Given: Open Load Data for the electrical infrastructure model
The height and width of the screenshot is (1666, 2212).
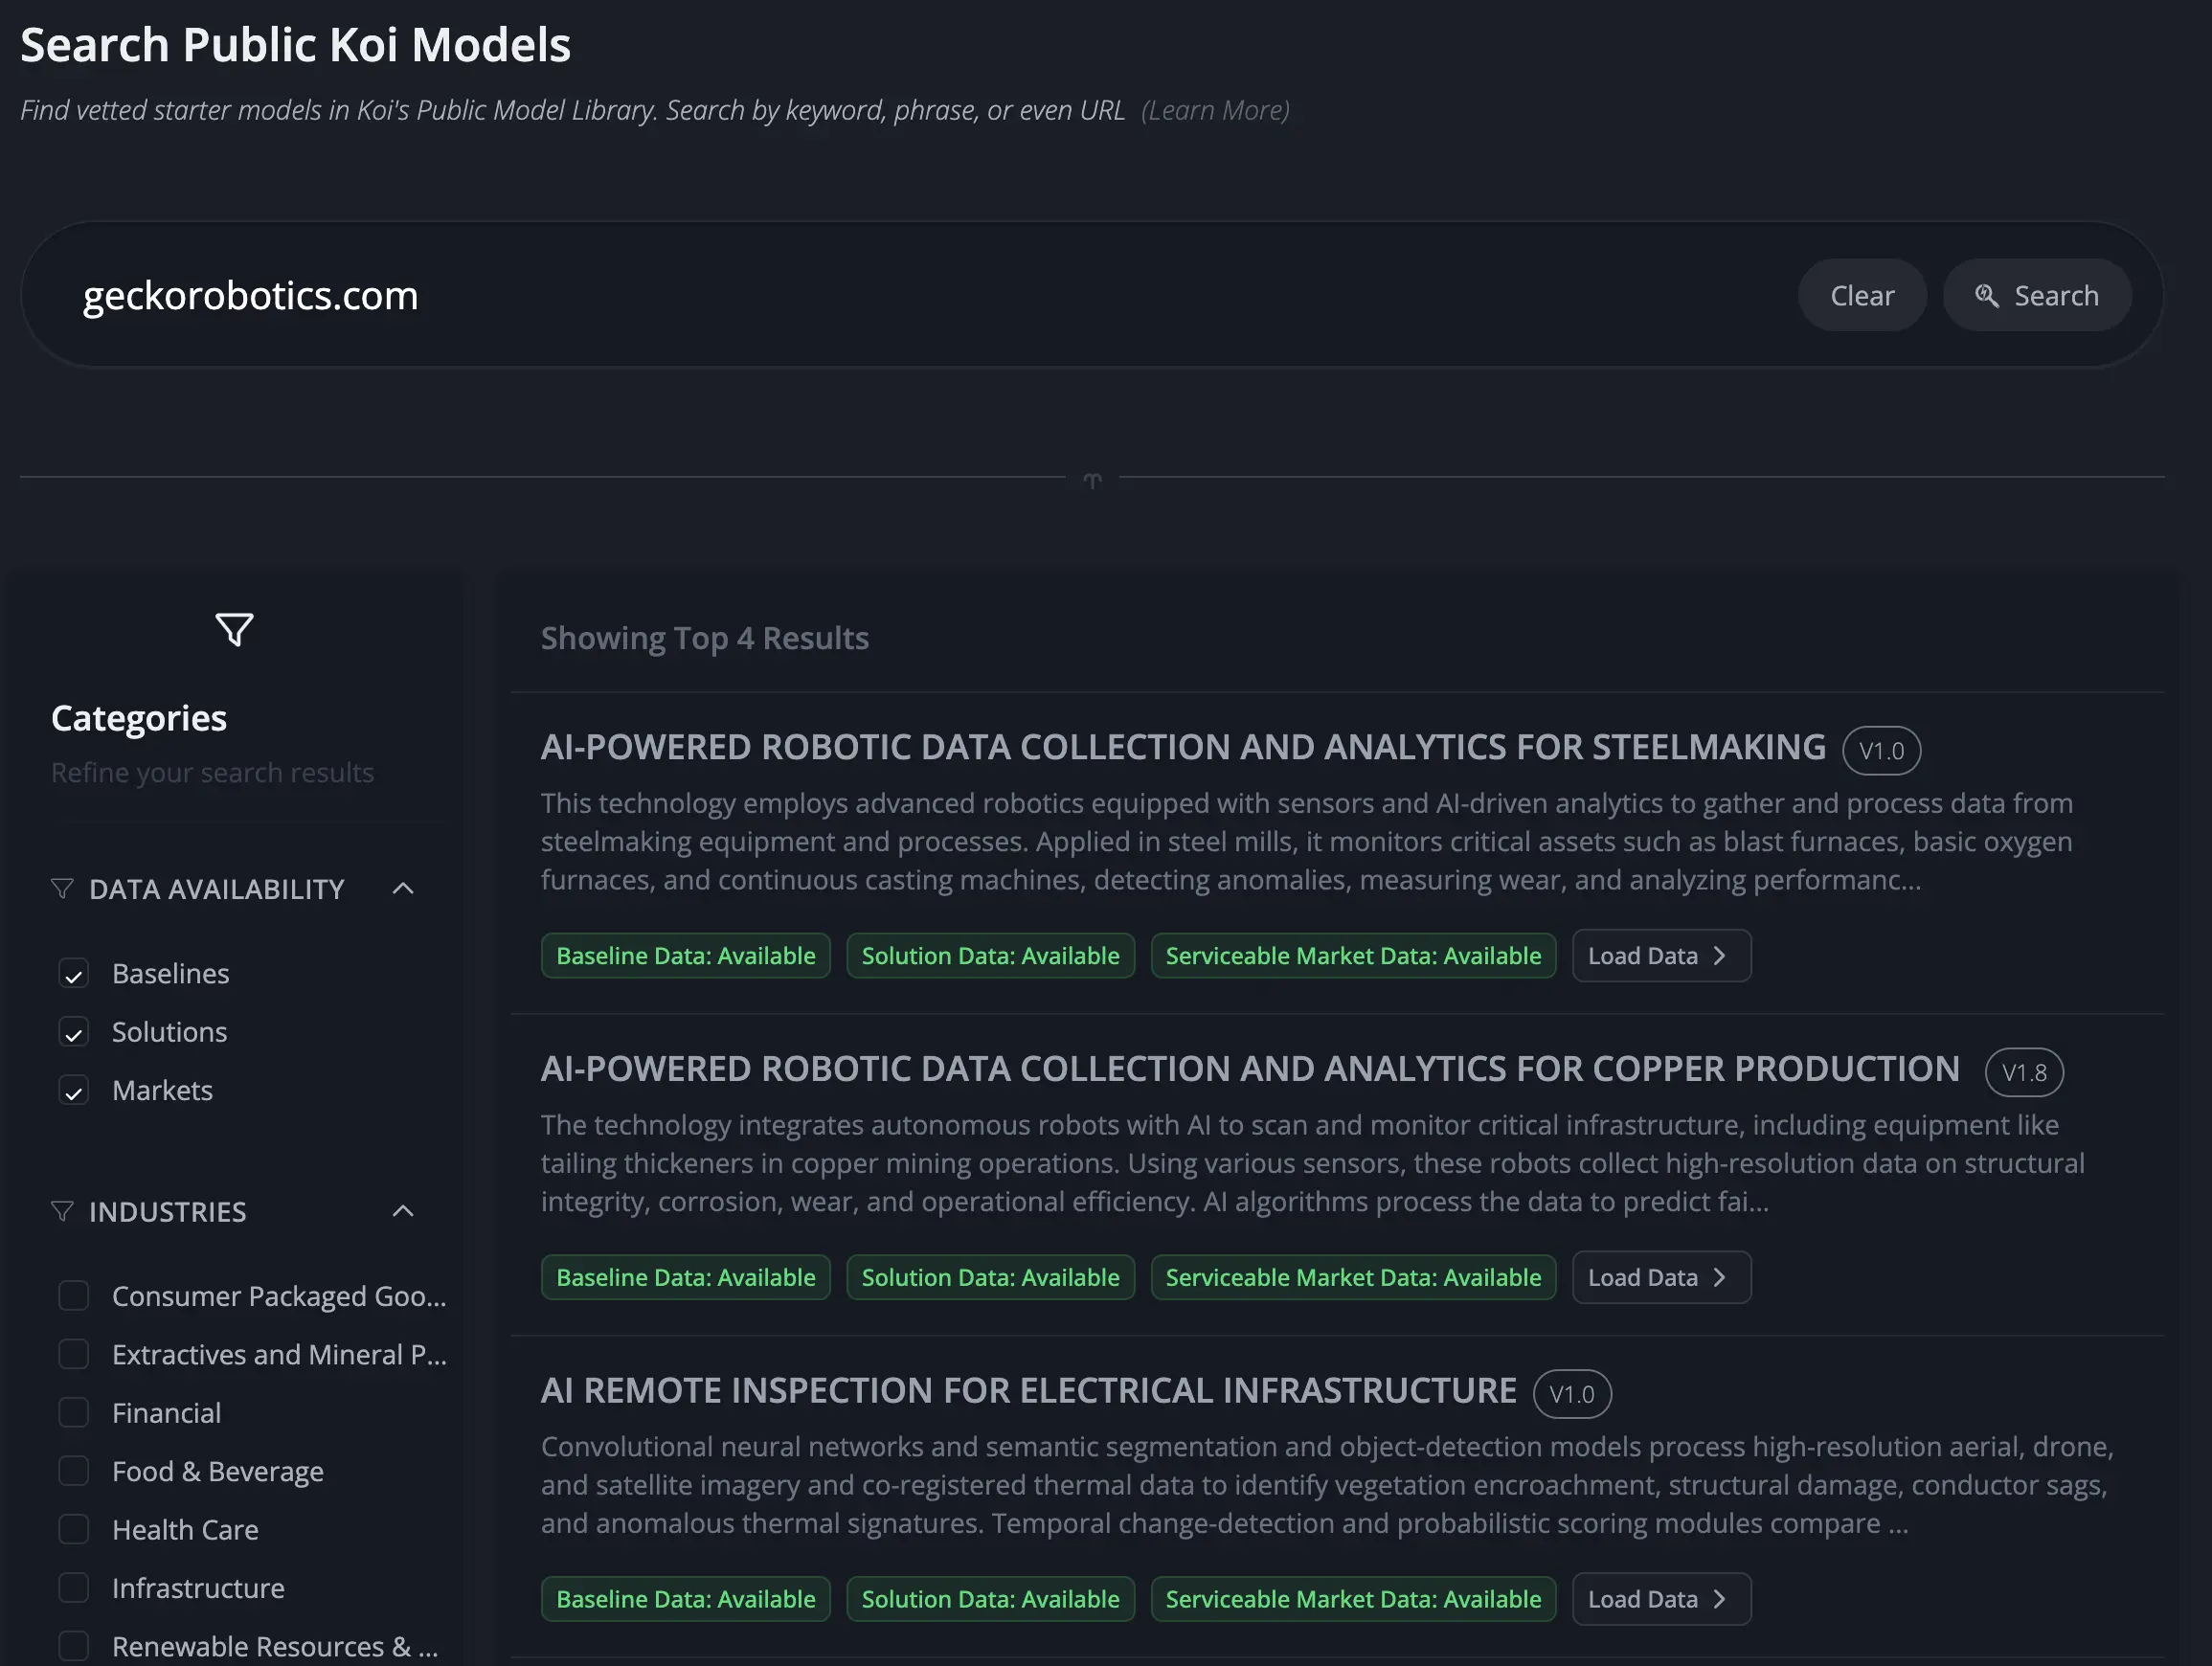Looking at the screenshot, I should [x=1661, y=1599].
